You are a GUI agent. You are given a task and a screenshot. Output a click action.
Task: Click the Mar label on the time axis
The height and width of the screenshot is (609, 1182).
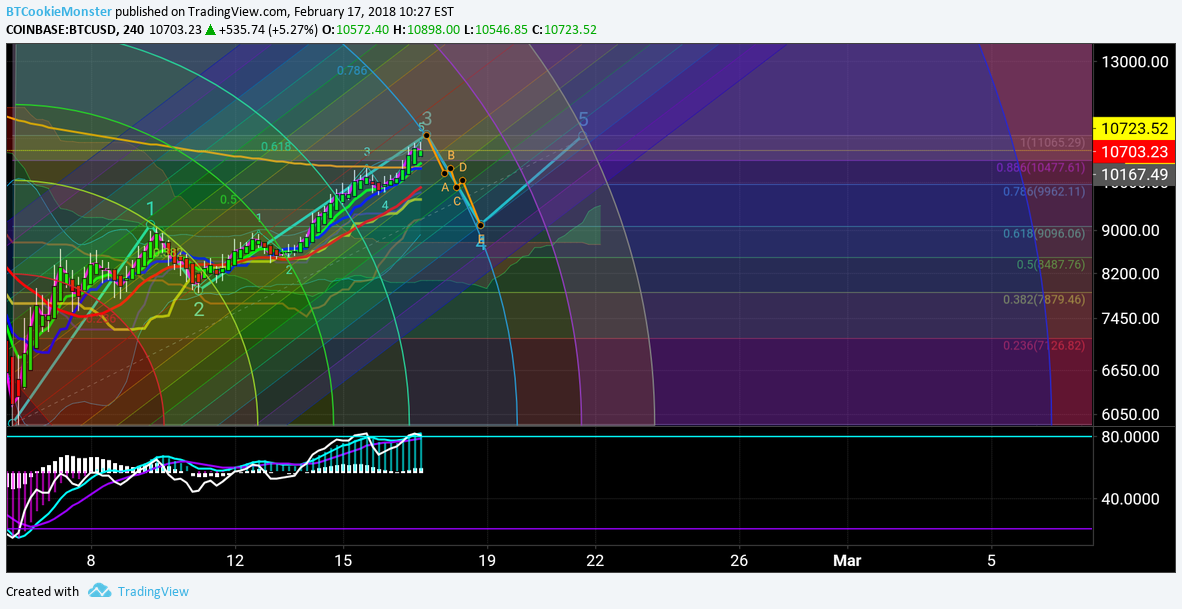tap(847, 560)
